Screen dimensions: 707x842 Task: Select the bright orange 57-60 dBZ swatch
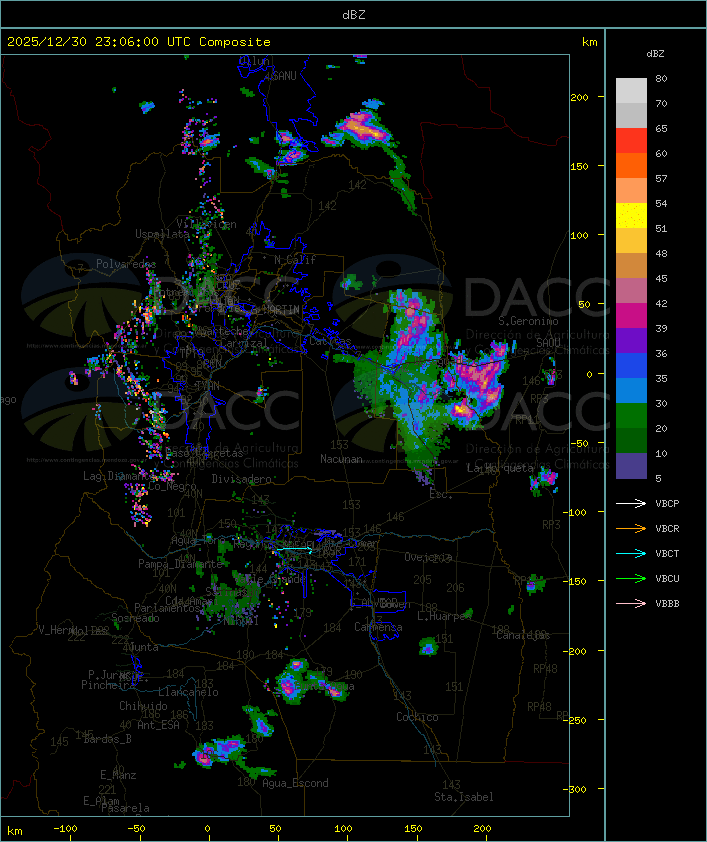[x=631, y=165]
